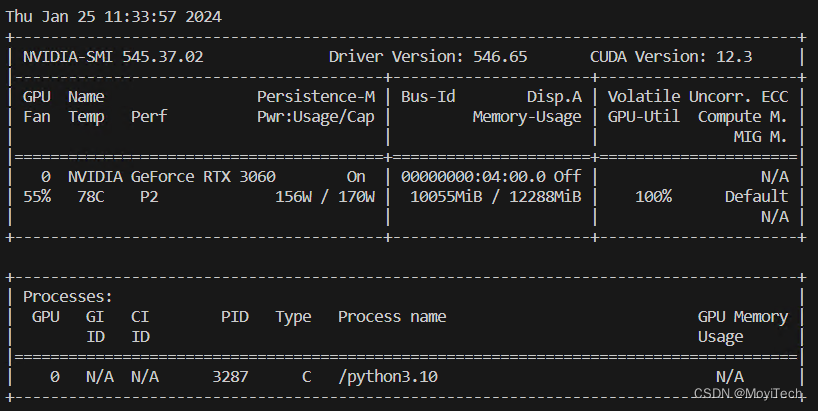
Task: Click the fan speed value 55%
Action: click(x=37, y=197)
